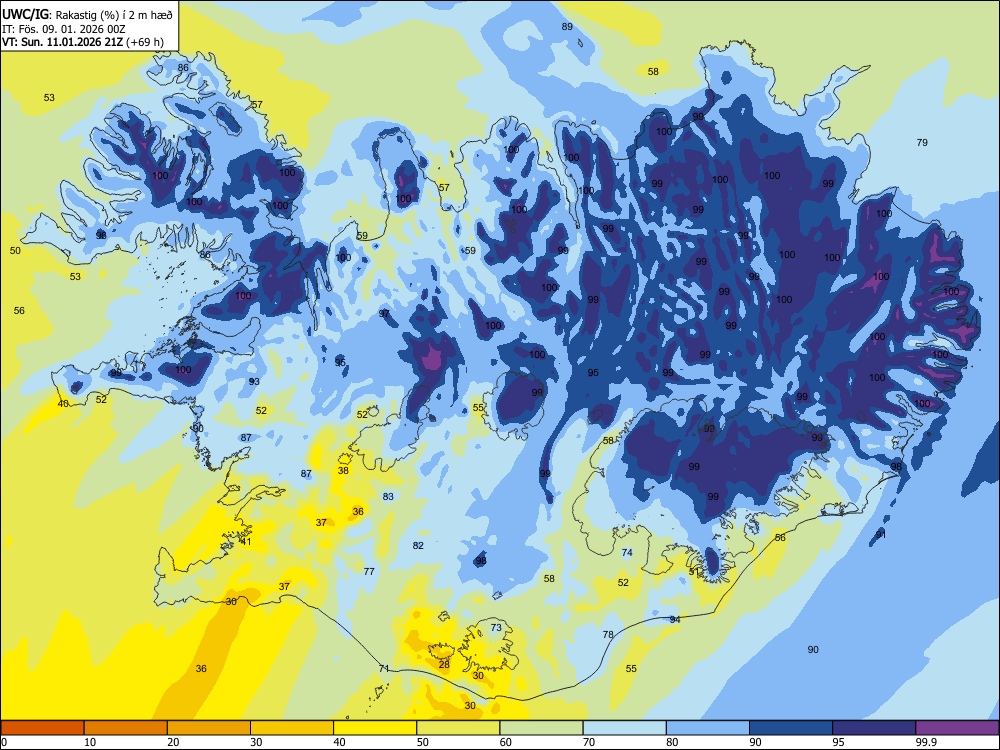The height and width of the screenshot is (750, 1000).
Task: Click the light blue 70–80 legend swatch
Action: [625, 728]
